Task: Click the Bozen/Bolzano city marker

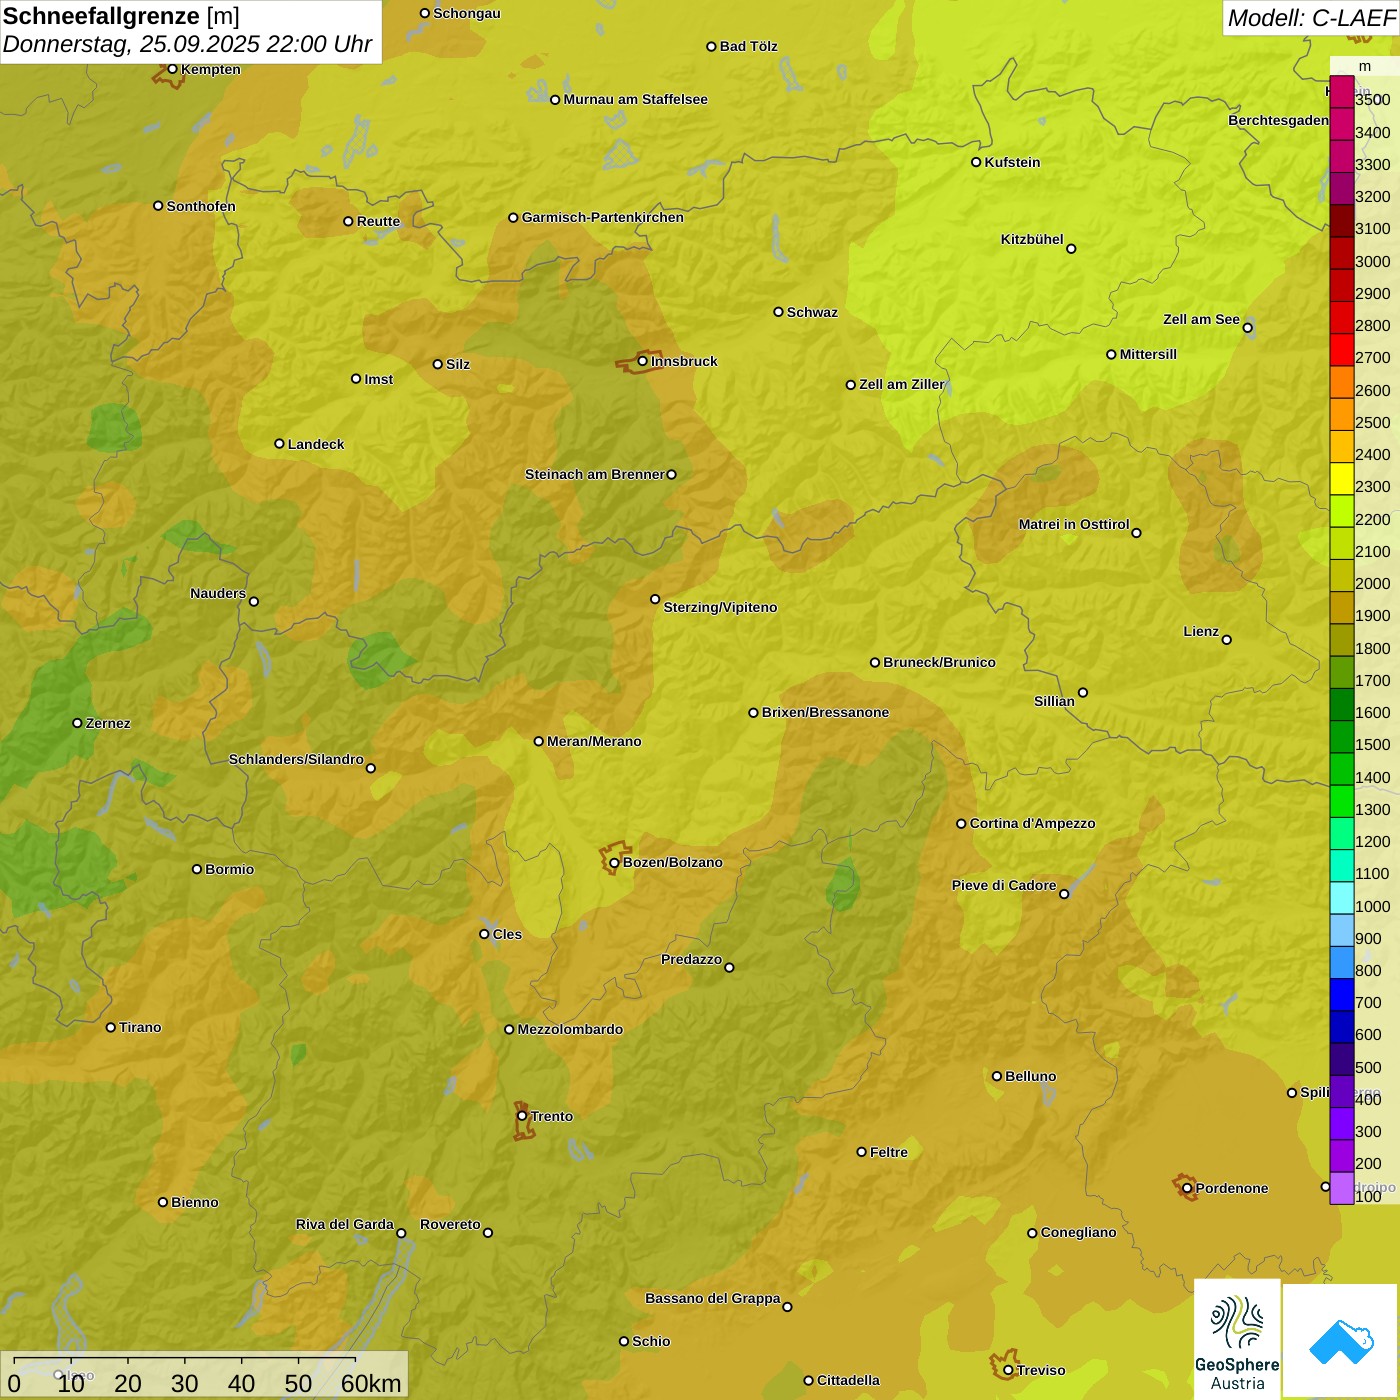Action: [x=614, y=862]
